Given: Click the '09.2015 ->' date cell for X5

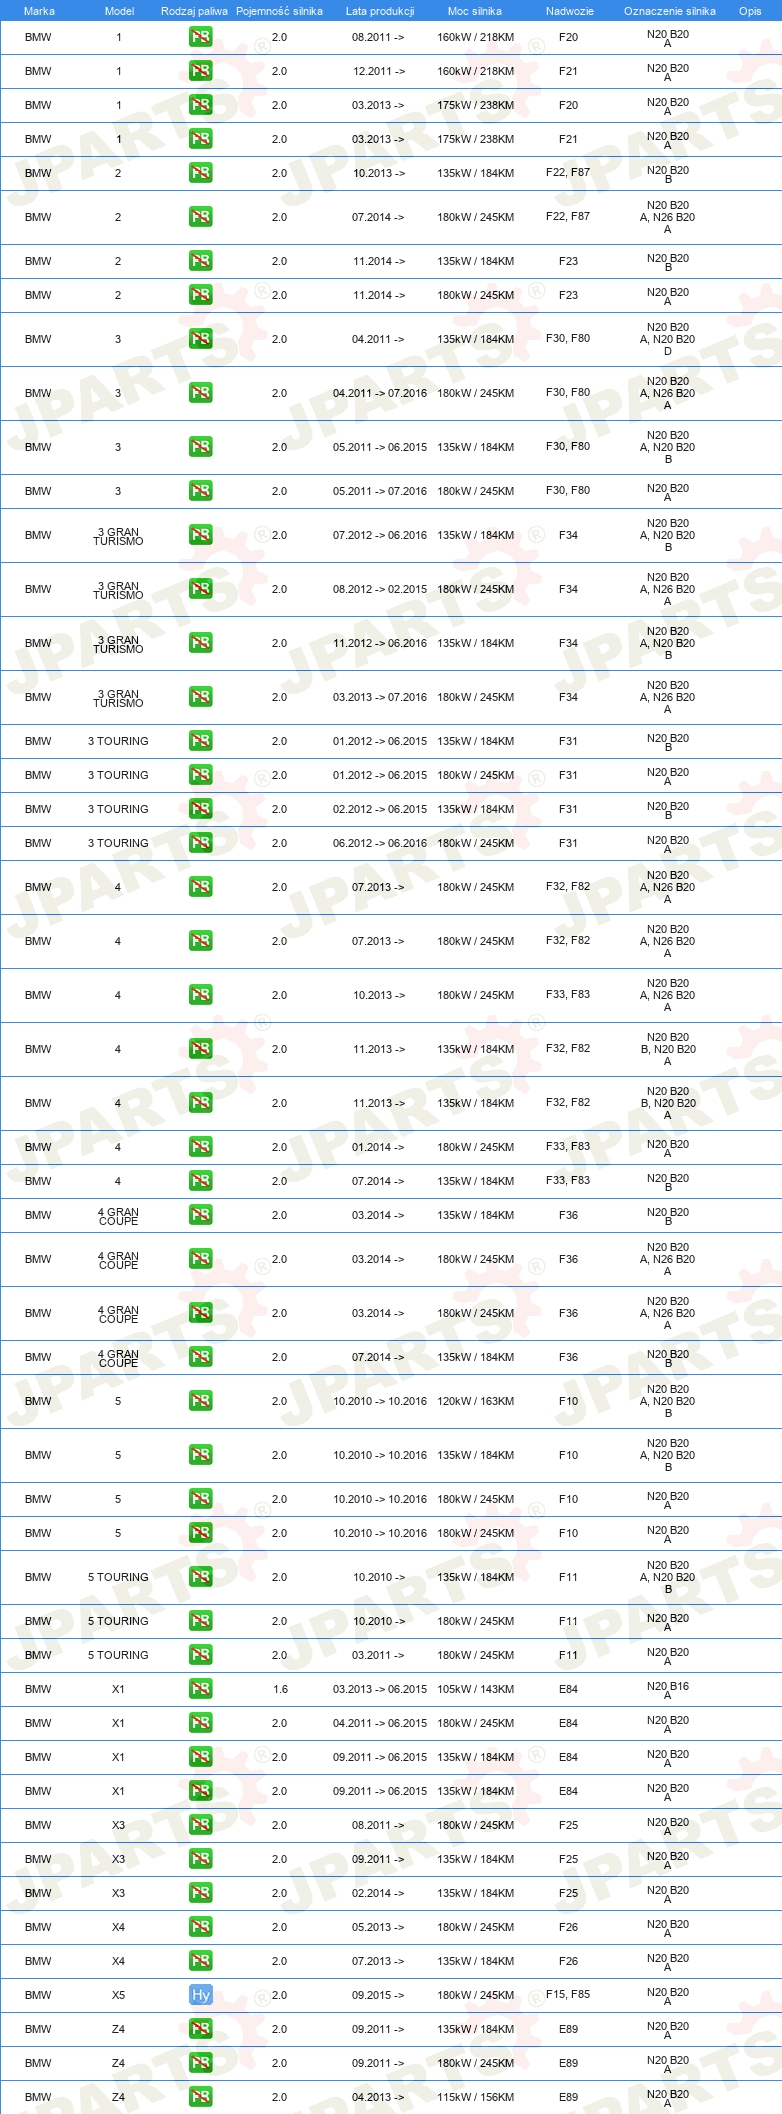Looking at the screenshot, I should click(x=379, y=1995).
